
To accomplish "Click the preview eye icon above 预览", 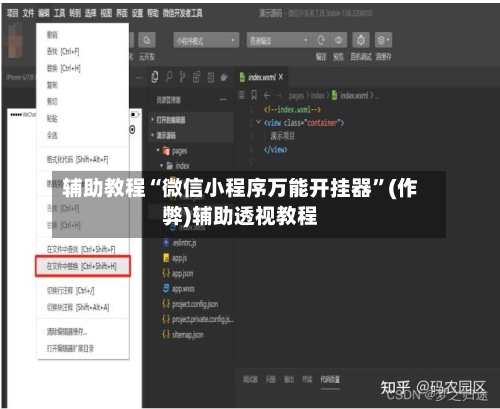I will point(338,41).
